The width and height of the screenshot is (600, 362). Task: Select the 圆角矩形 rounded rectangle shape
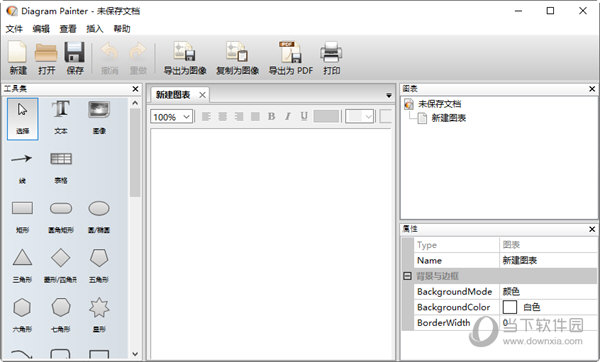(61, 208)
